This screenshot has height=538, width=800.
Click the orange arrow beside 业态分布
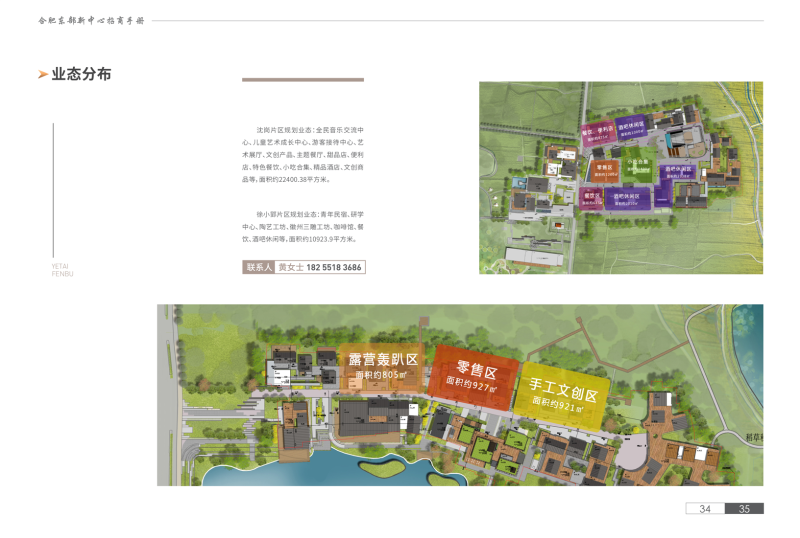pos(42,75)
